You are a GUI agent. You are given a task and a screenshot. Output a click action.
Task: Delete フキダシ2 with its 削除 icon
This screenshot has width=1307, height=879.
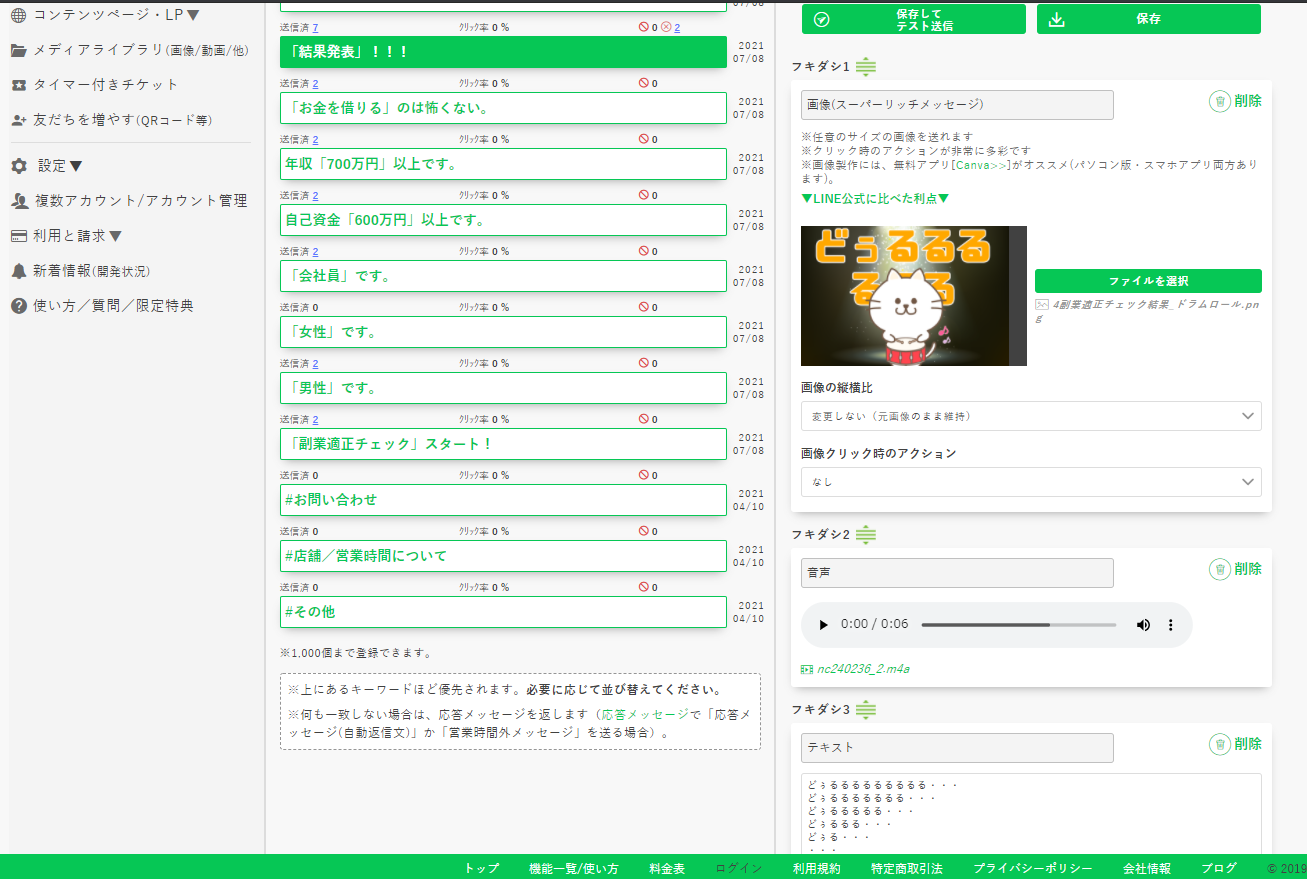pos(1236,569)
